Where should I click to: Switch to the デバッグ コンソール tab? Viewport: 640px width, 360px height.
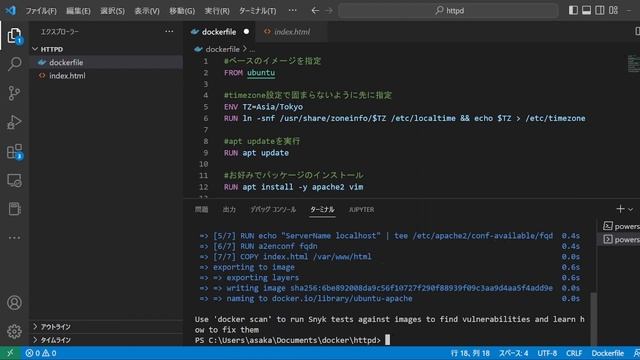273,209
